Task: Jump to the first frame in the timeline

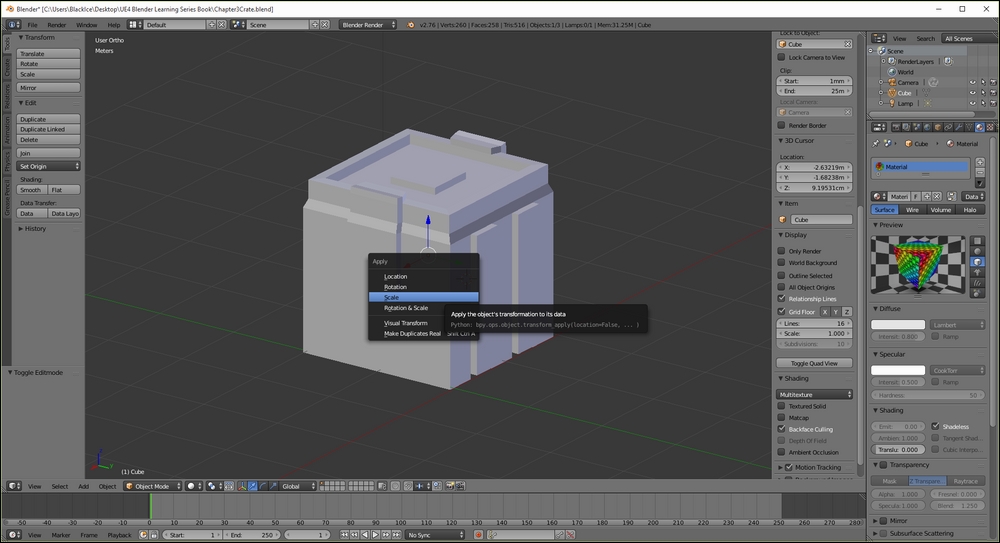Action: [x=344, y=535]
